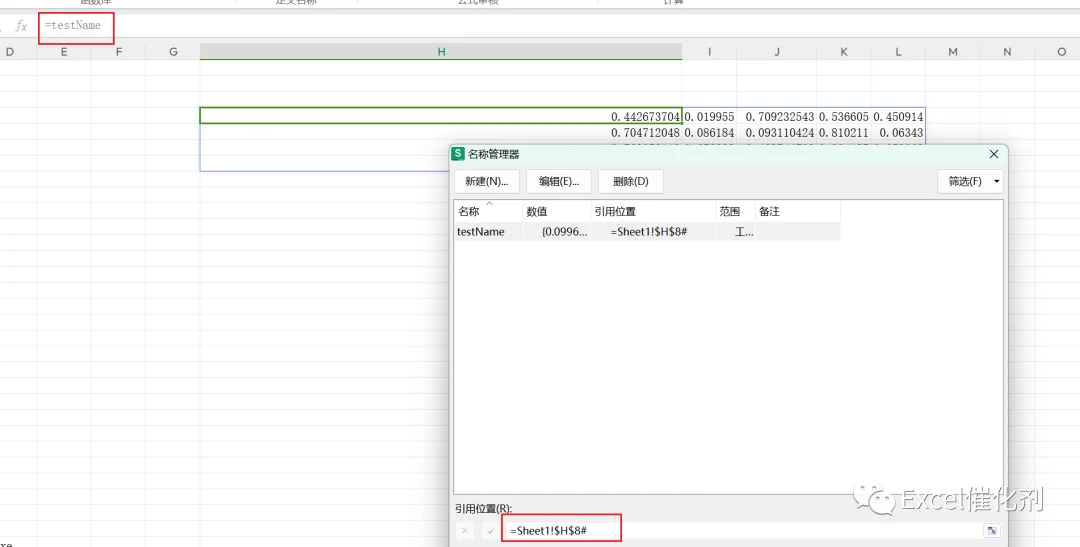Select column J header
This screenshot has width=1080, height=547.
click(x=776, y=52)
